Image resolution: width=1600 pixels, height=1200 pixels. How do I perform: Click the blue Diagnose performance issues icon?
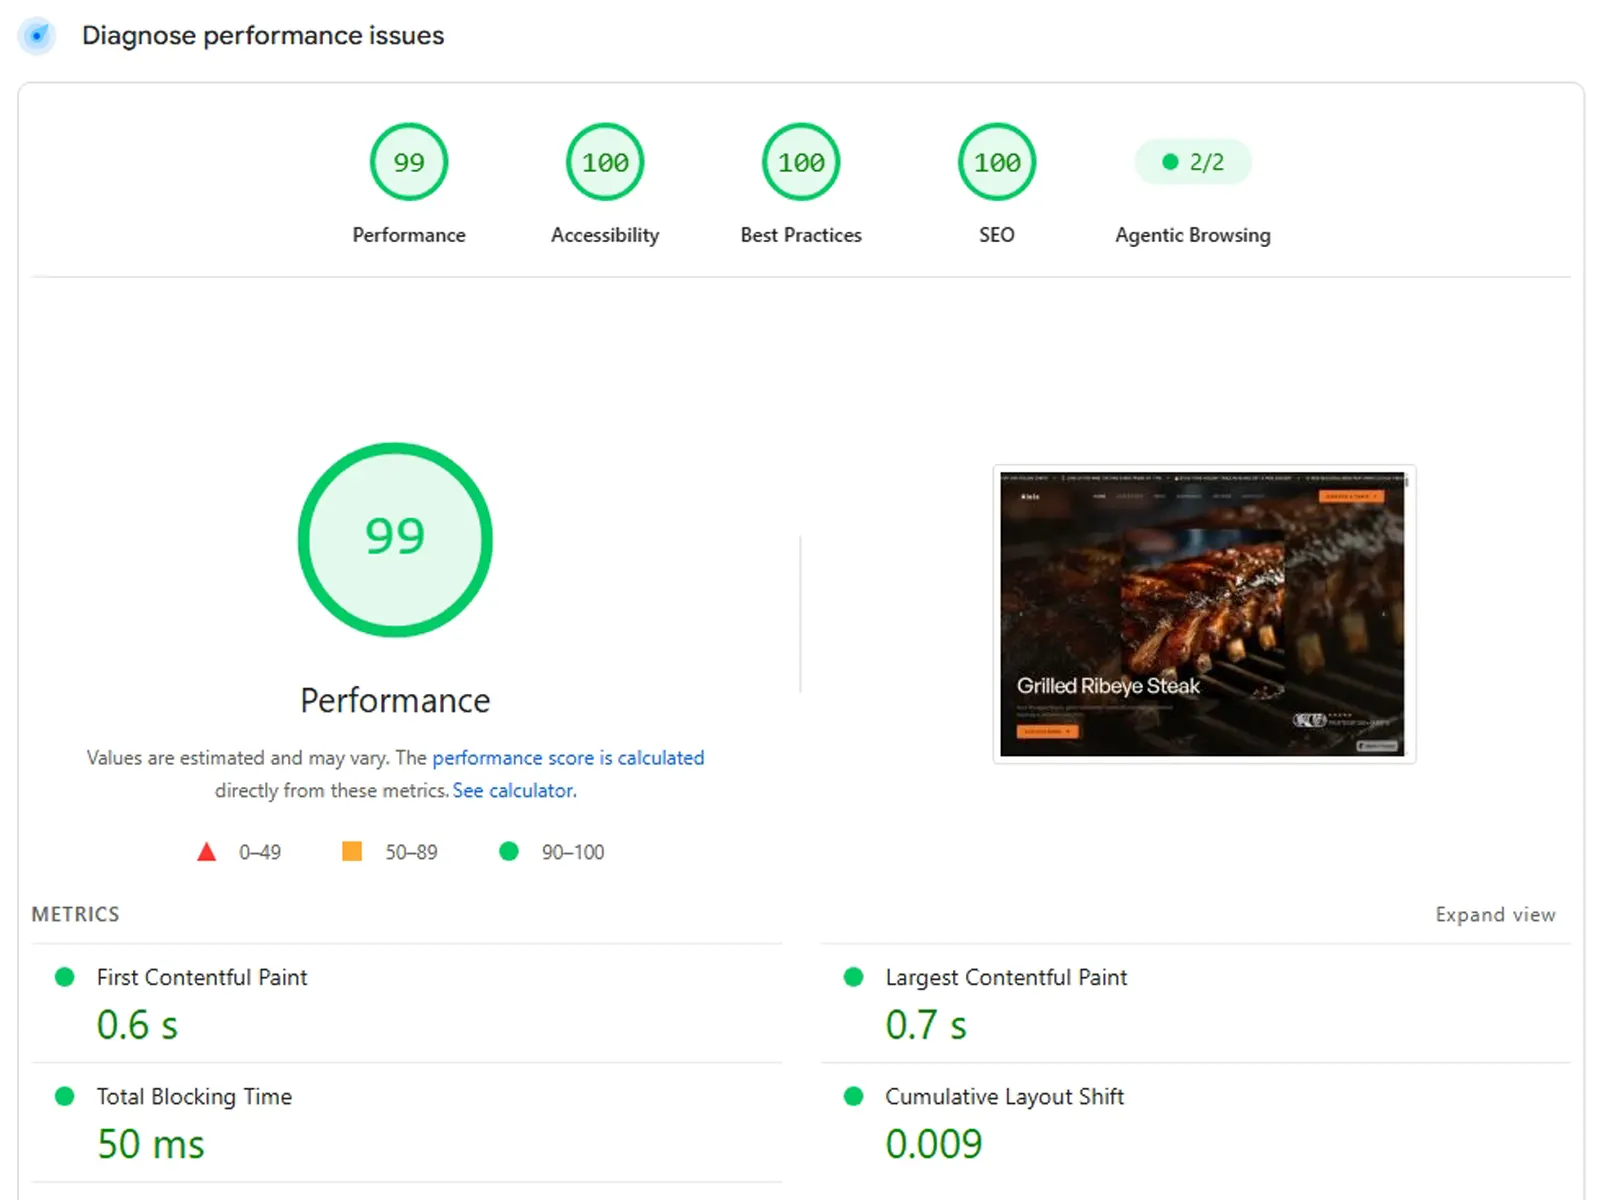coord(37,36)
